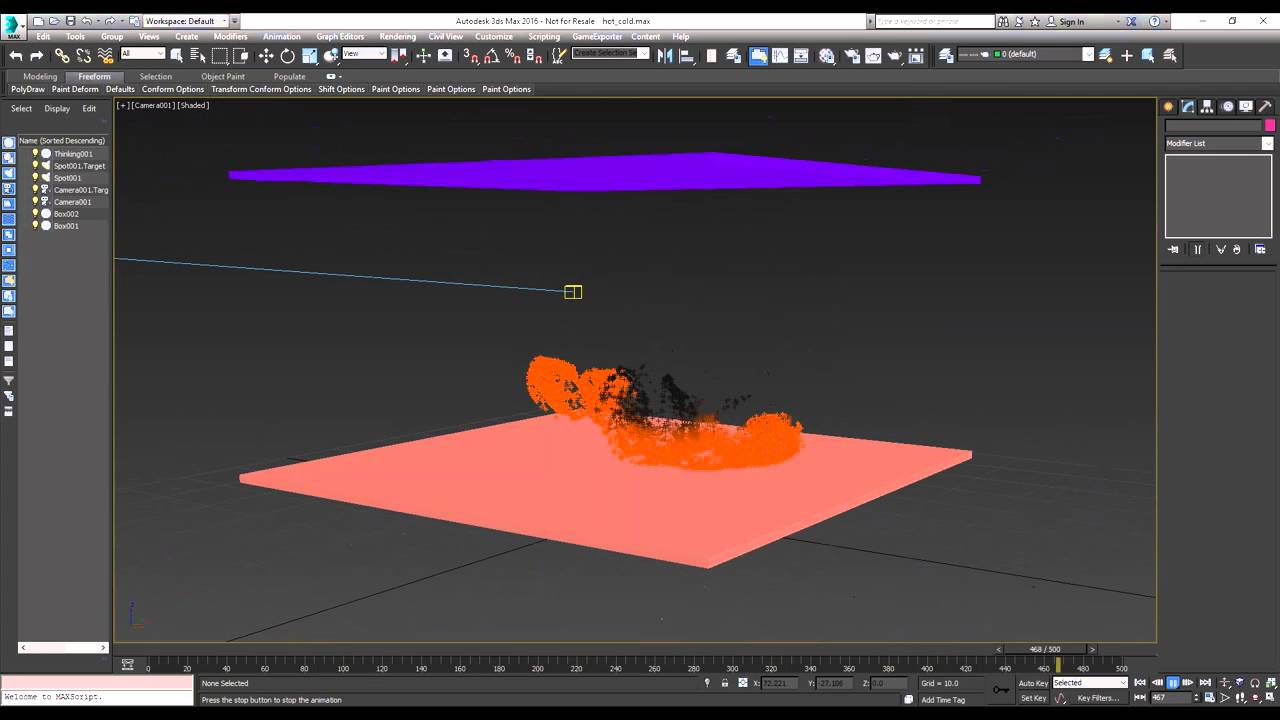The image size is (1280, 720).
Task: Click the Render Production teapot icon
Action: (895, 56)
